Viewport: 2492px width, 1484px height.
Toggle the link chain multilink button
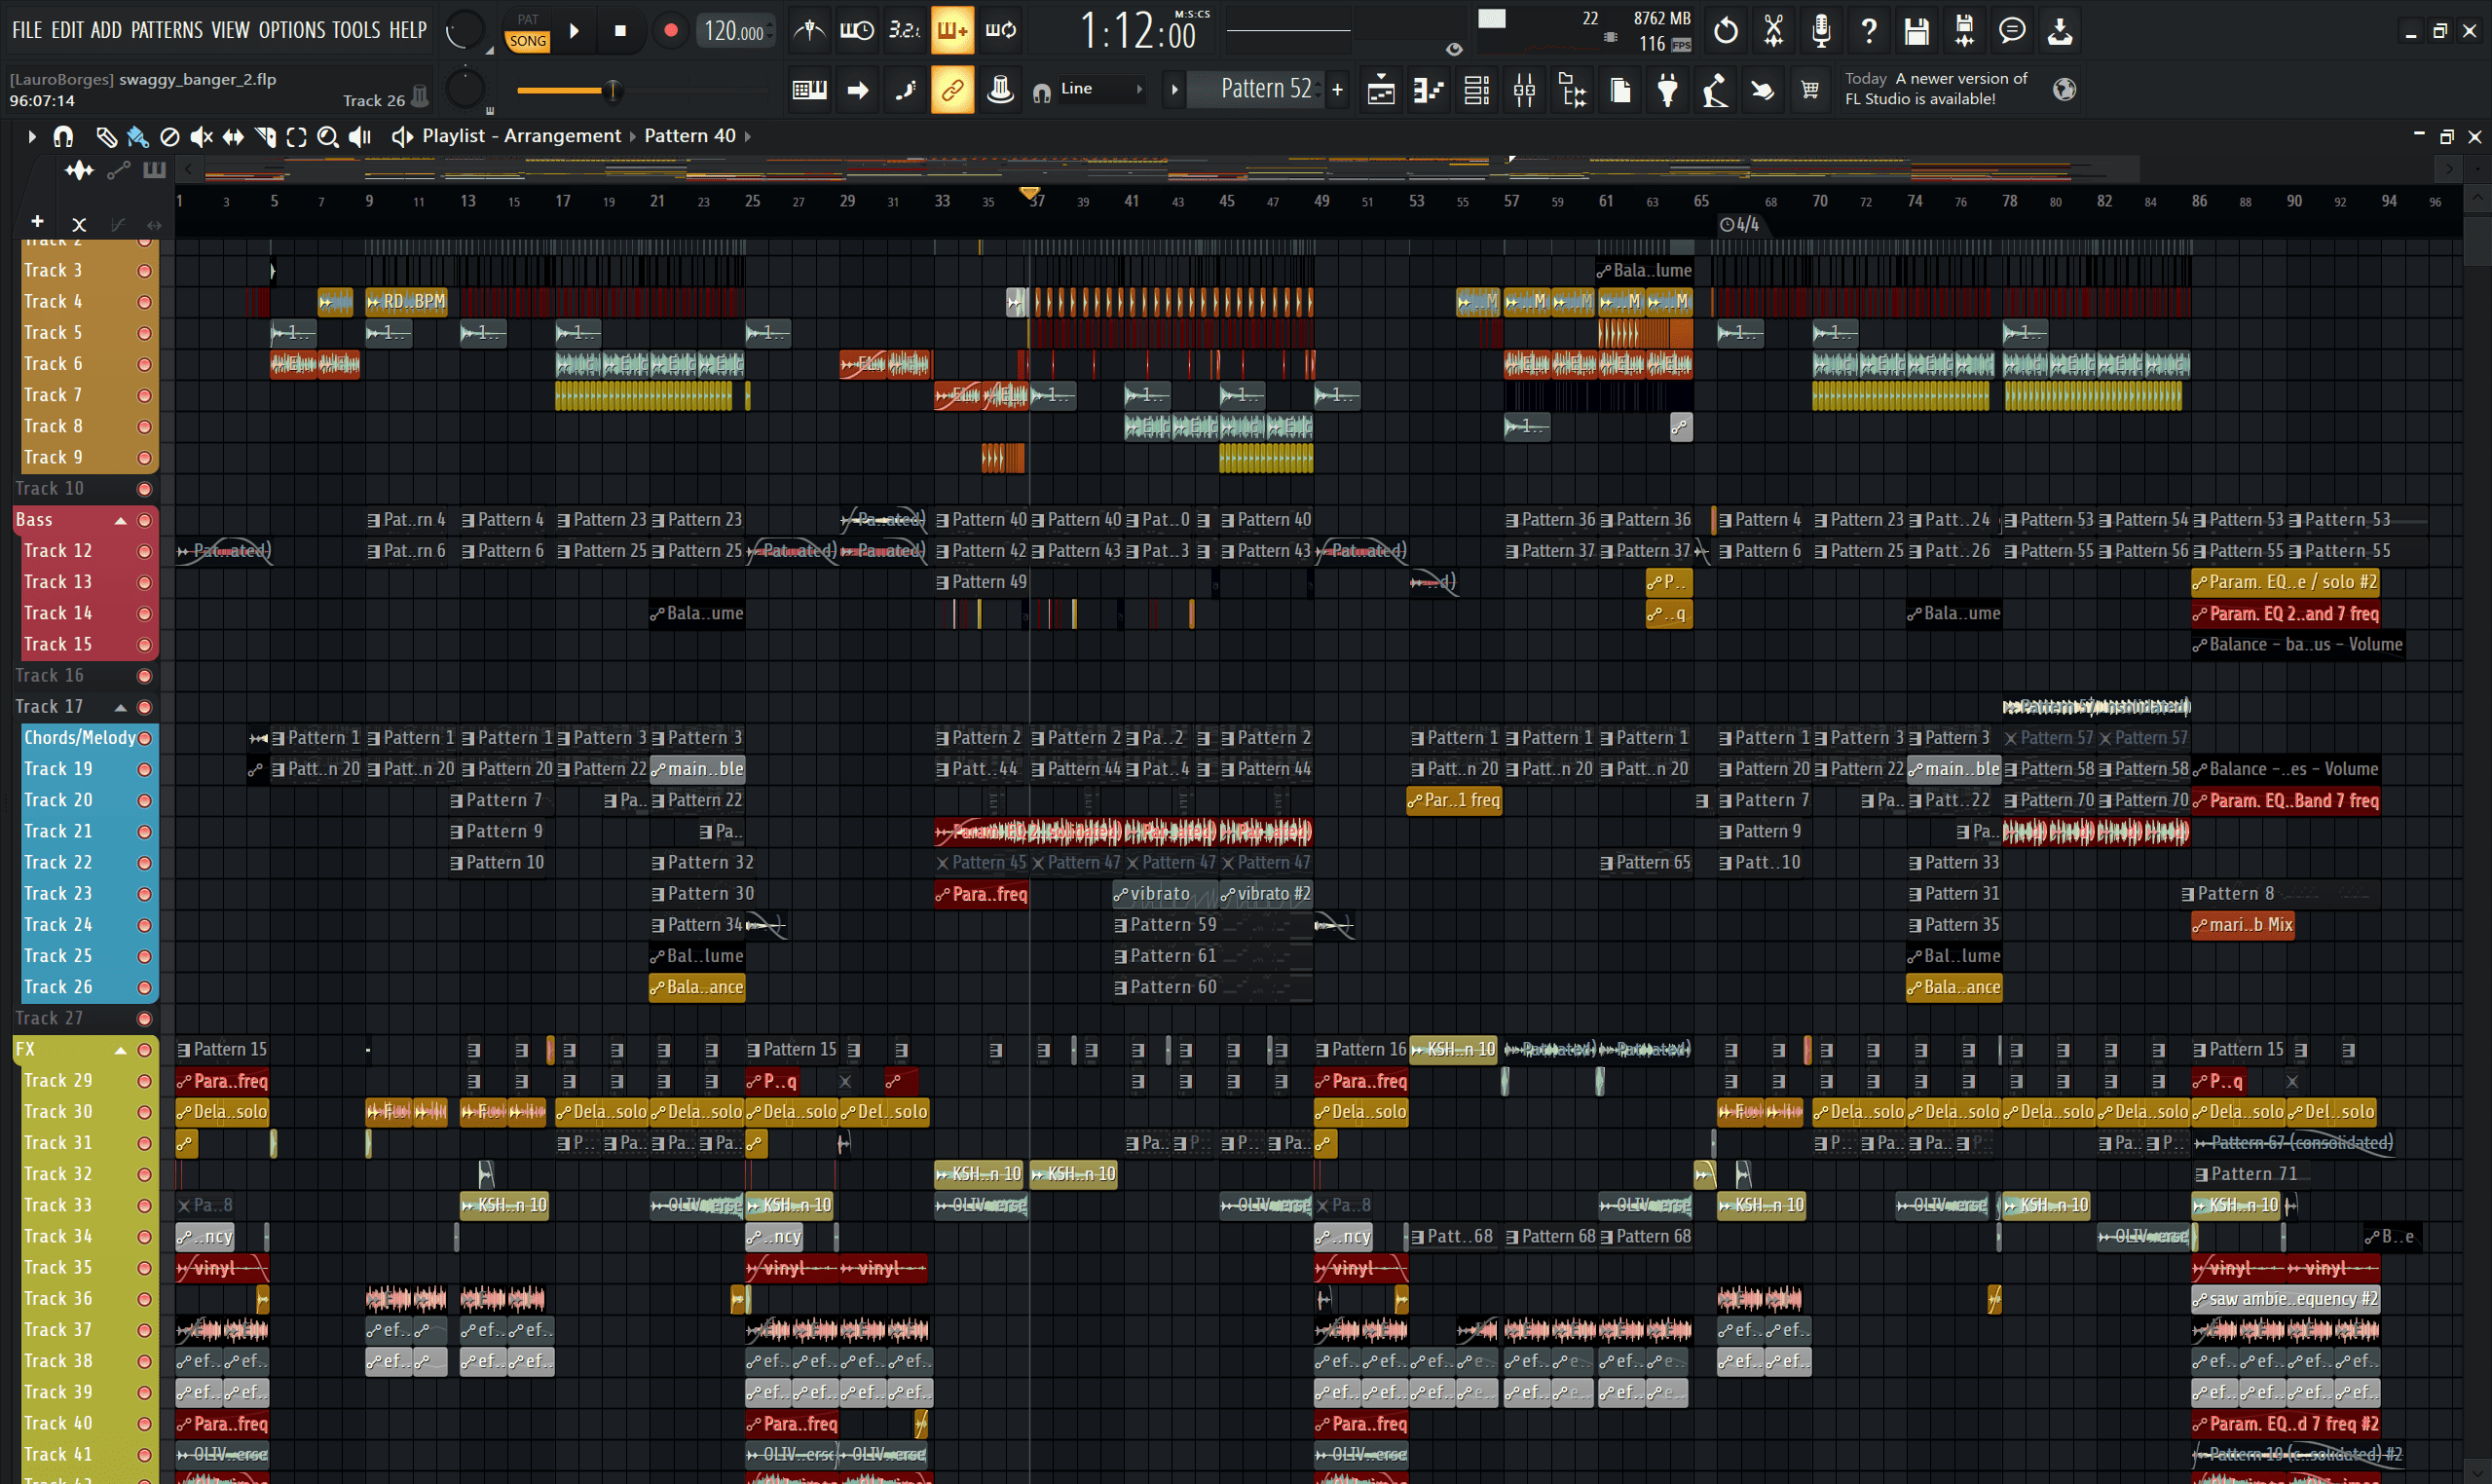(x=953, y=90)
